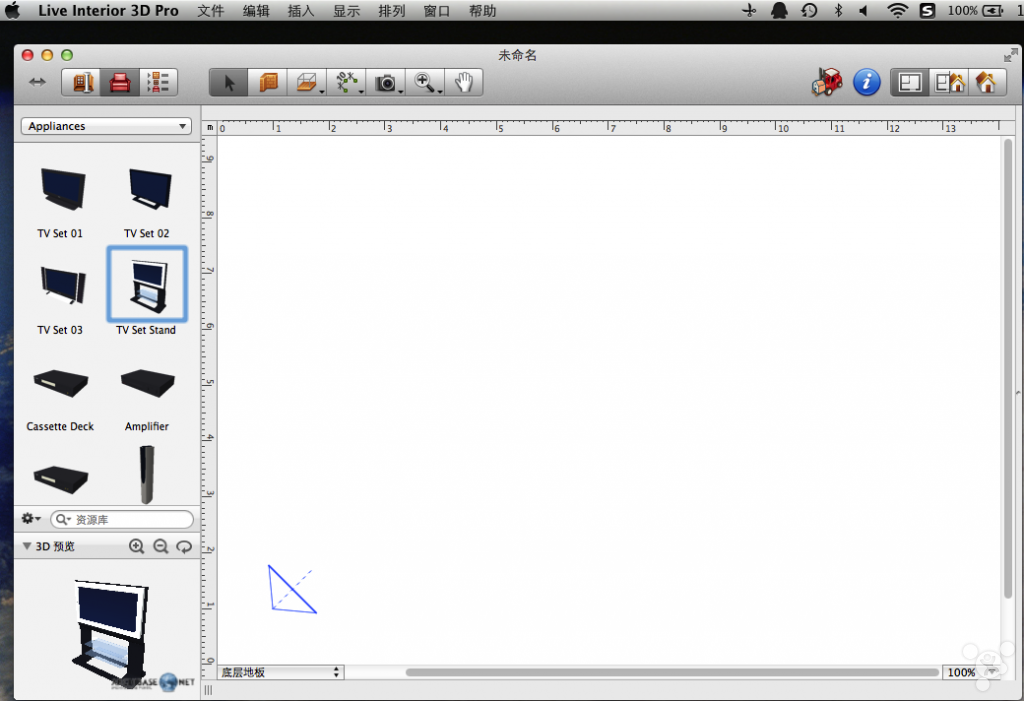Switch to 2D floor plan view

909,83
